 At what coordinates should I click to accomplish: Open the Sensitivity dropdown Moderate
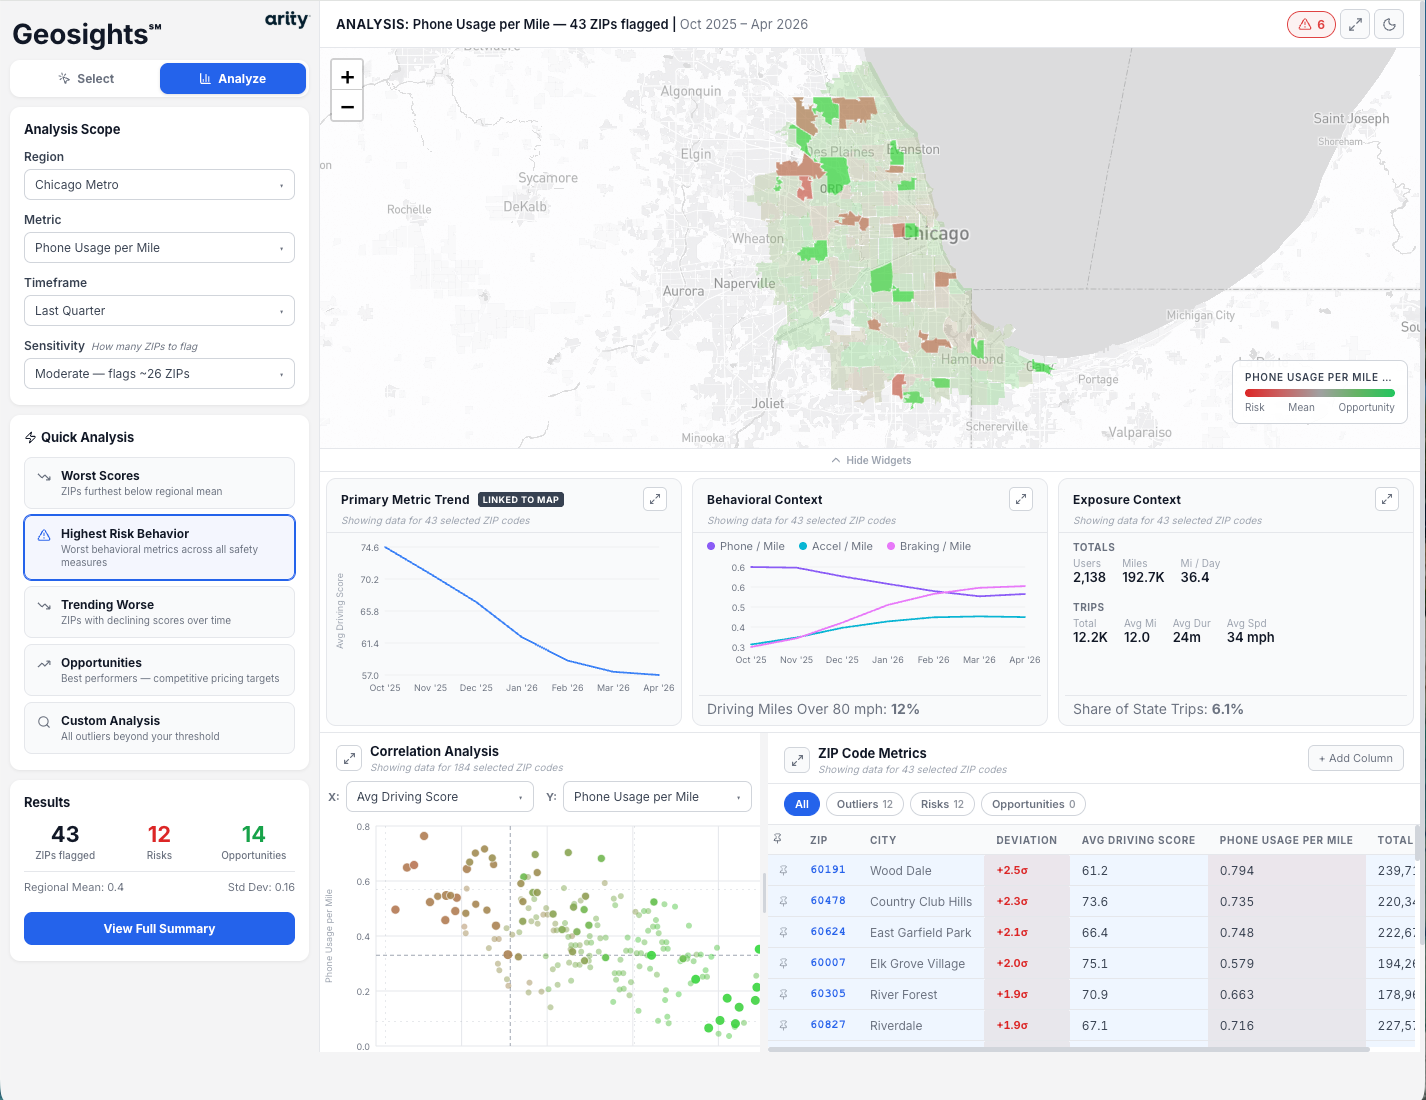pyautogui.click(x=159, y=373)
